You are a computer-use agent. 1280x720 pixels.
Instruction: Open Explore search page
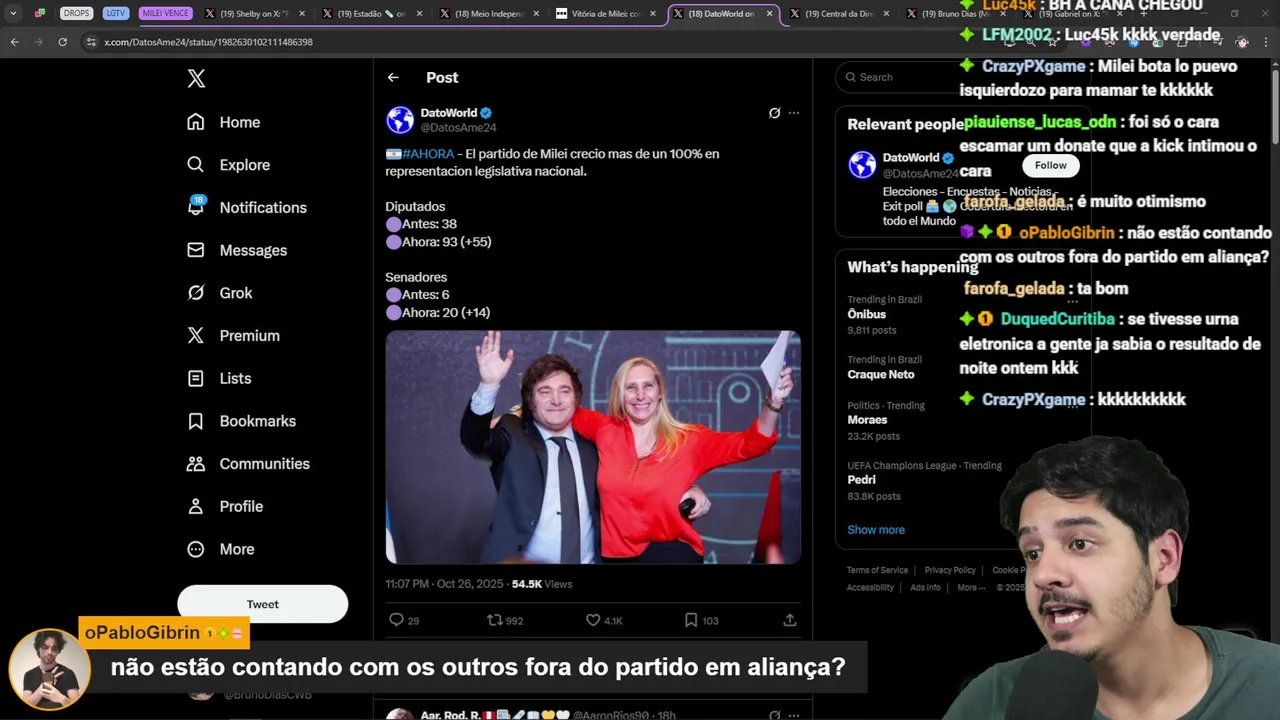[x=228, y=165]
